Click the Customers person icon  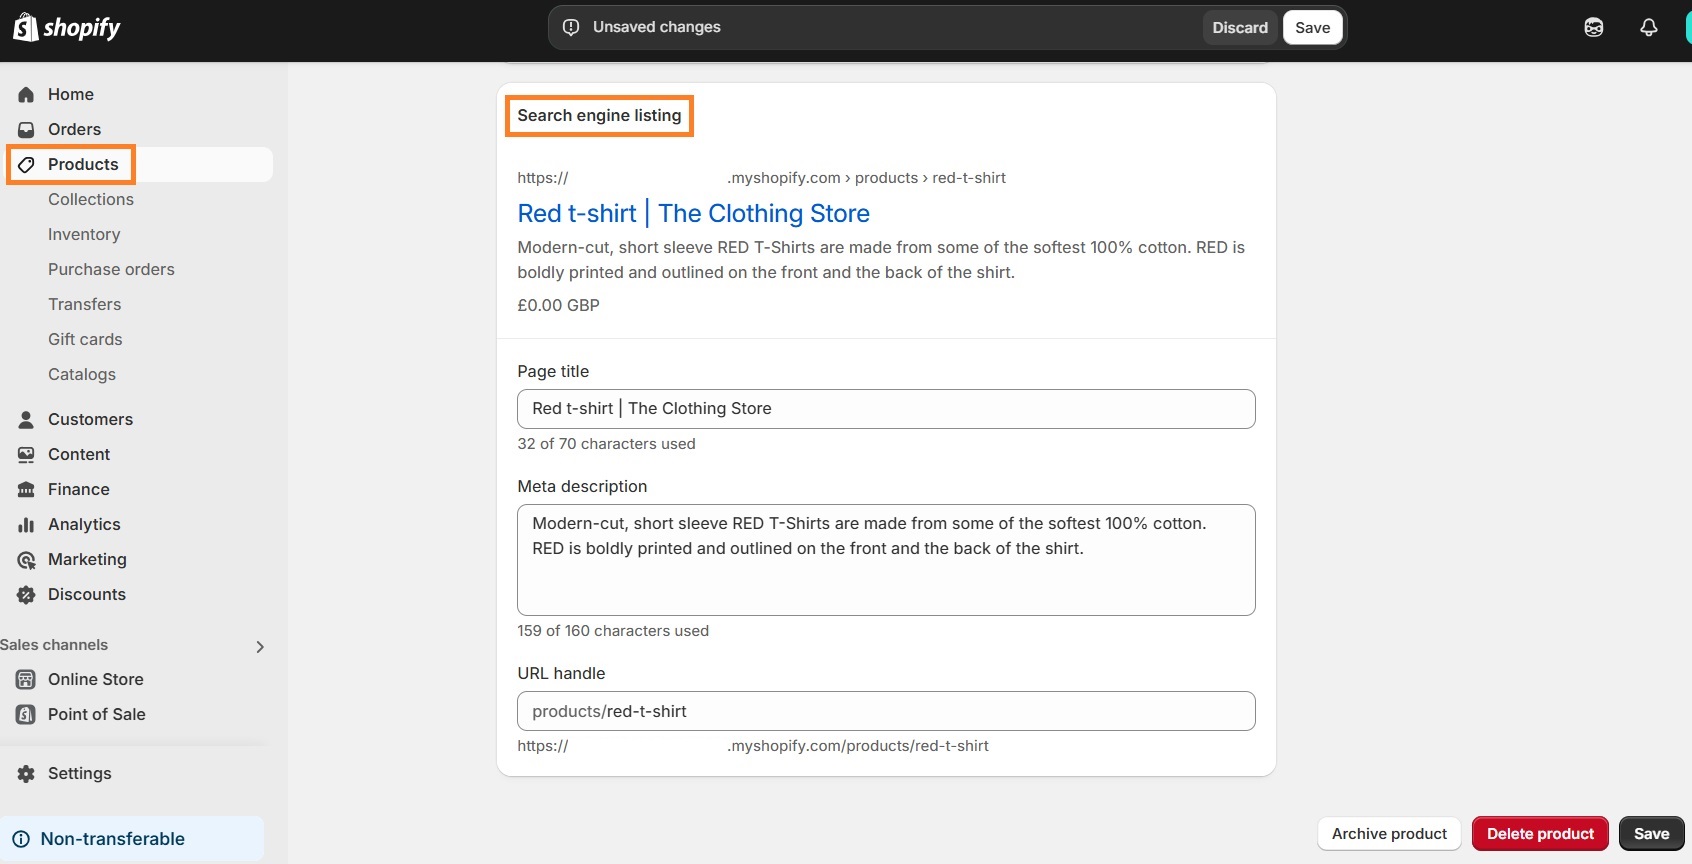26,419
